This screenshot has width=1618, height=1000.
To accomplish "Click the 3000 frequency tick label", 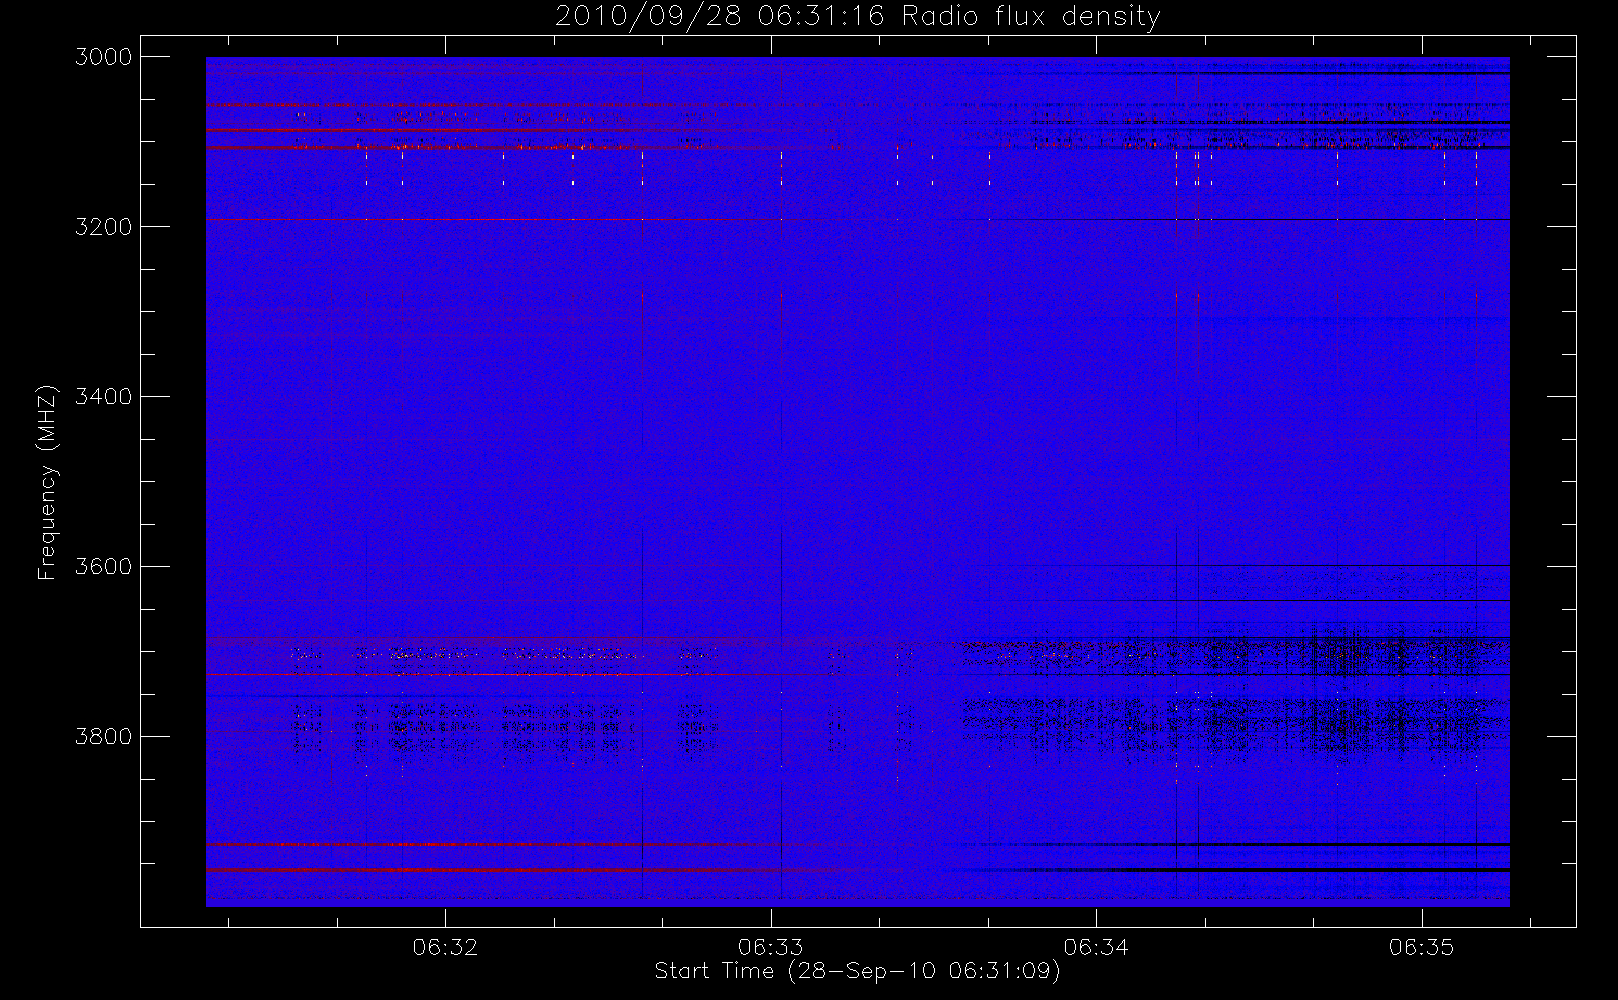I will (x=104, y=57).
